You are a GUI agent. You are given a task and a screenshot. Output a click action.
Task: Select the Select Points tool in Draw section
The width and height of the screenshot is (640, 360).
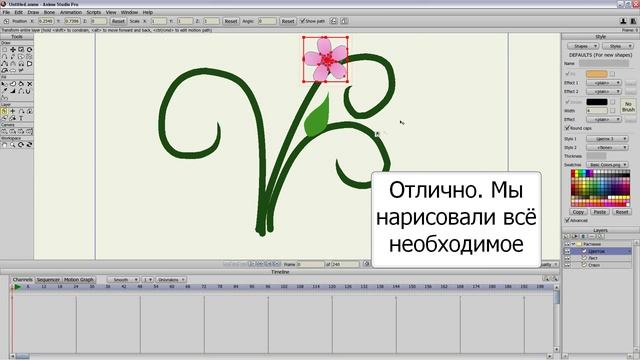pos(4,49)
